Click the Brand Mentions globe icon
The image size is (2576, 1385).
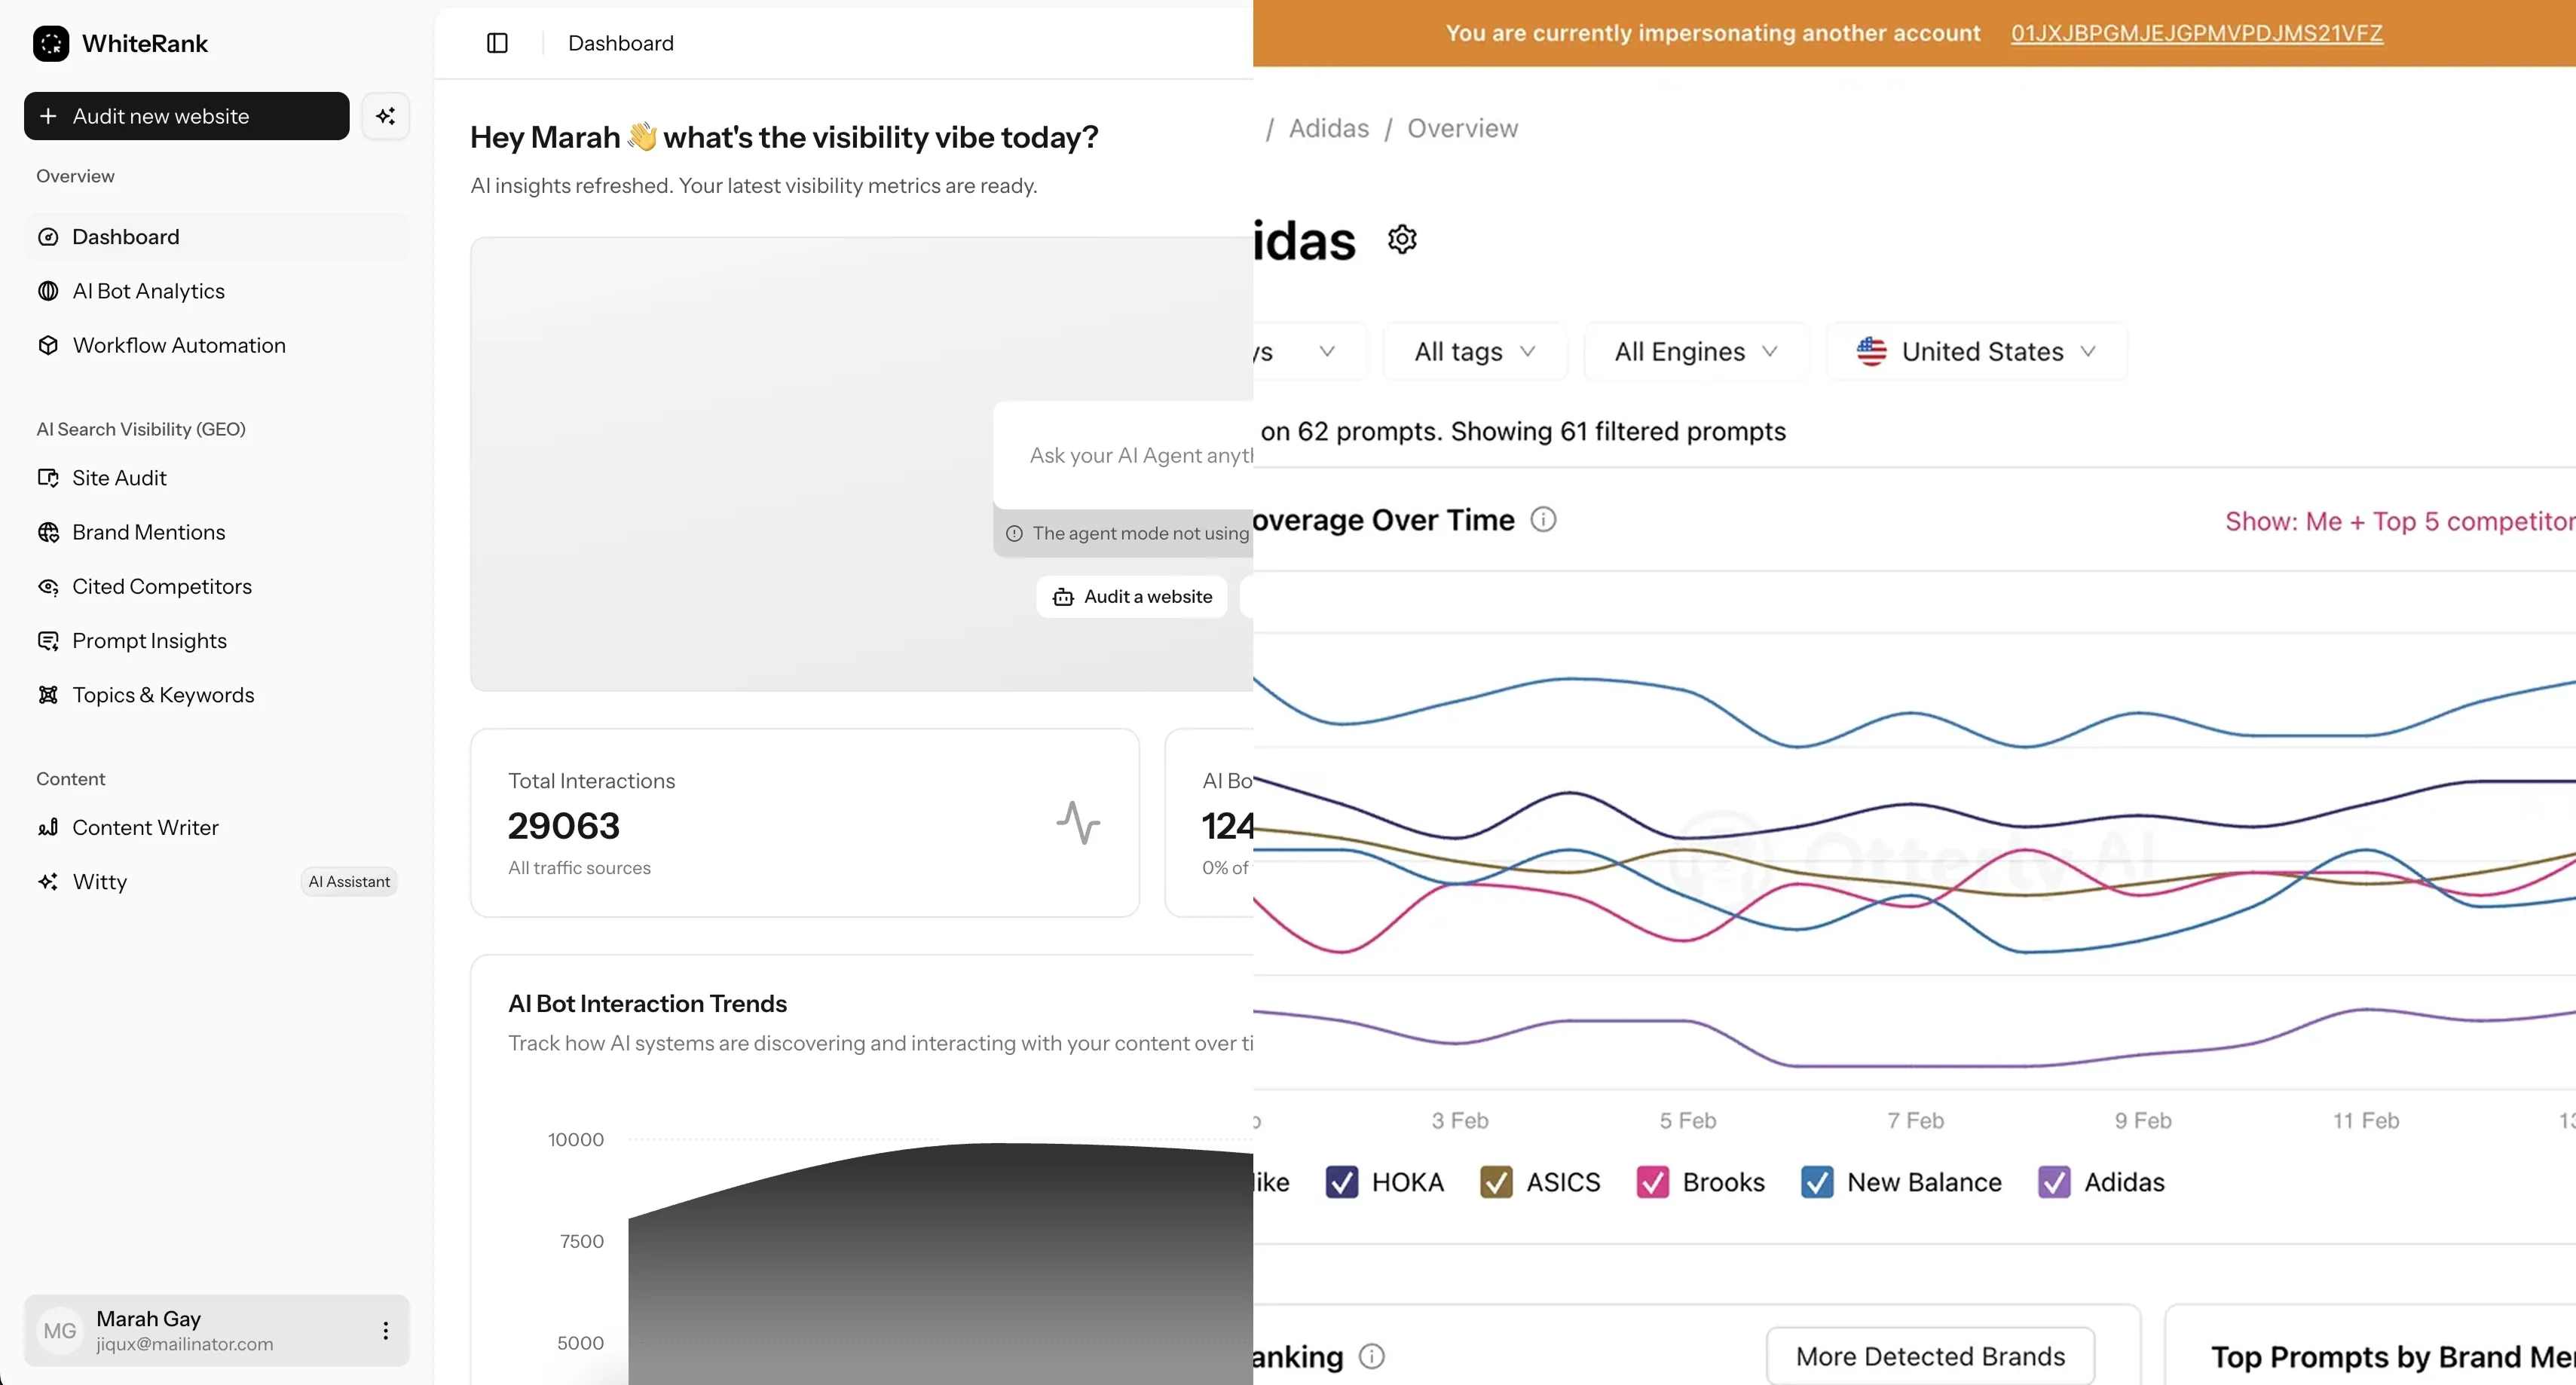tap(48, 532)
